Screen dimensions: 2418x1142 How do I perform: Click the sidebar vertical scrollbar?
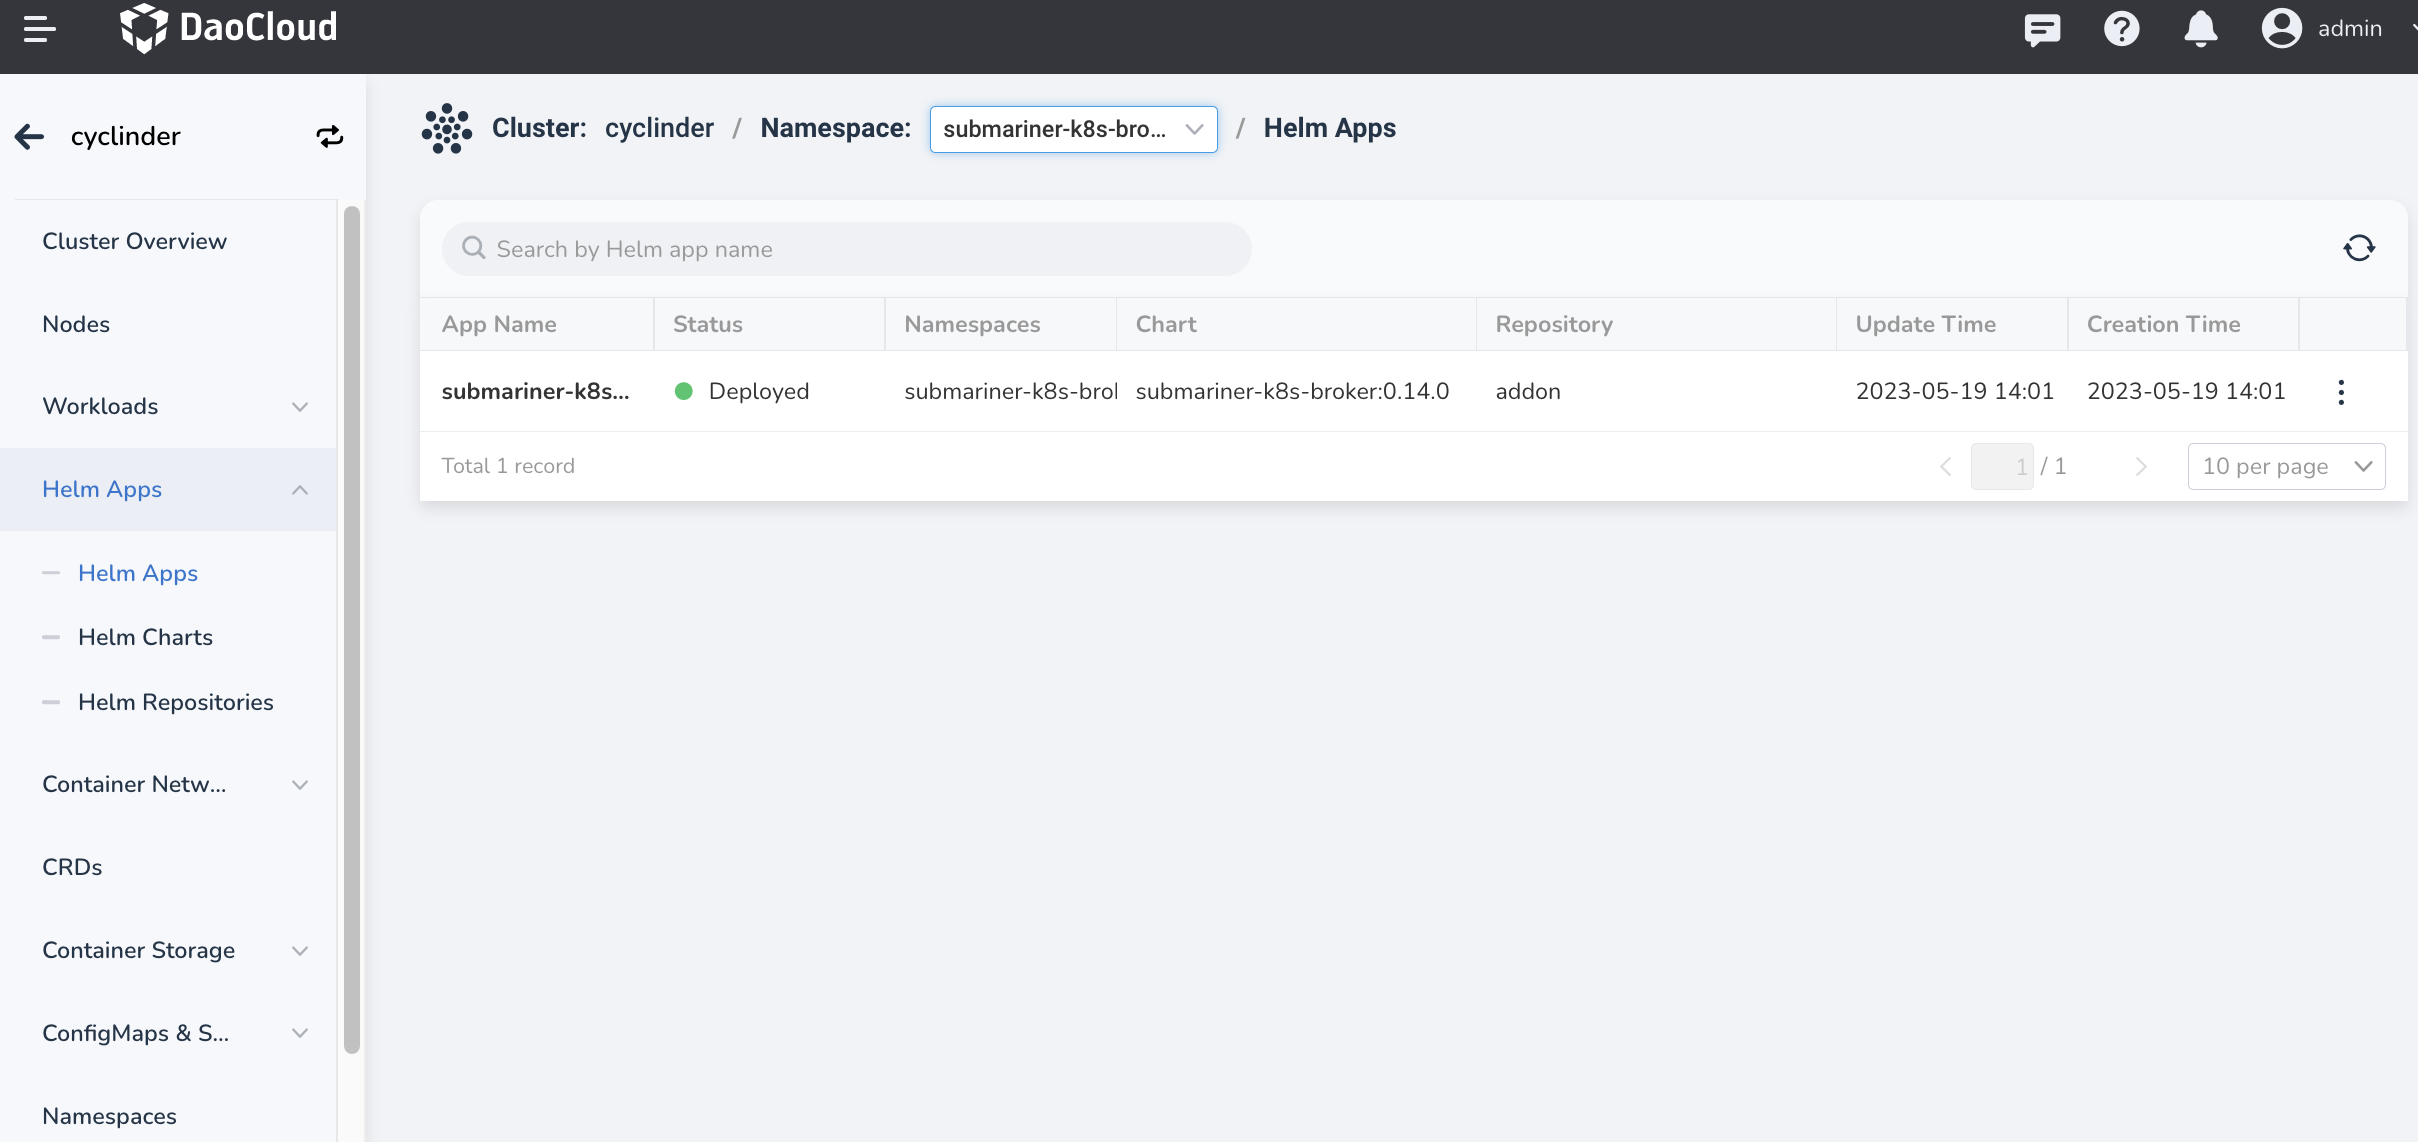[x=351, y=630]
